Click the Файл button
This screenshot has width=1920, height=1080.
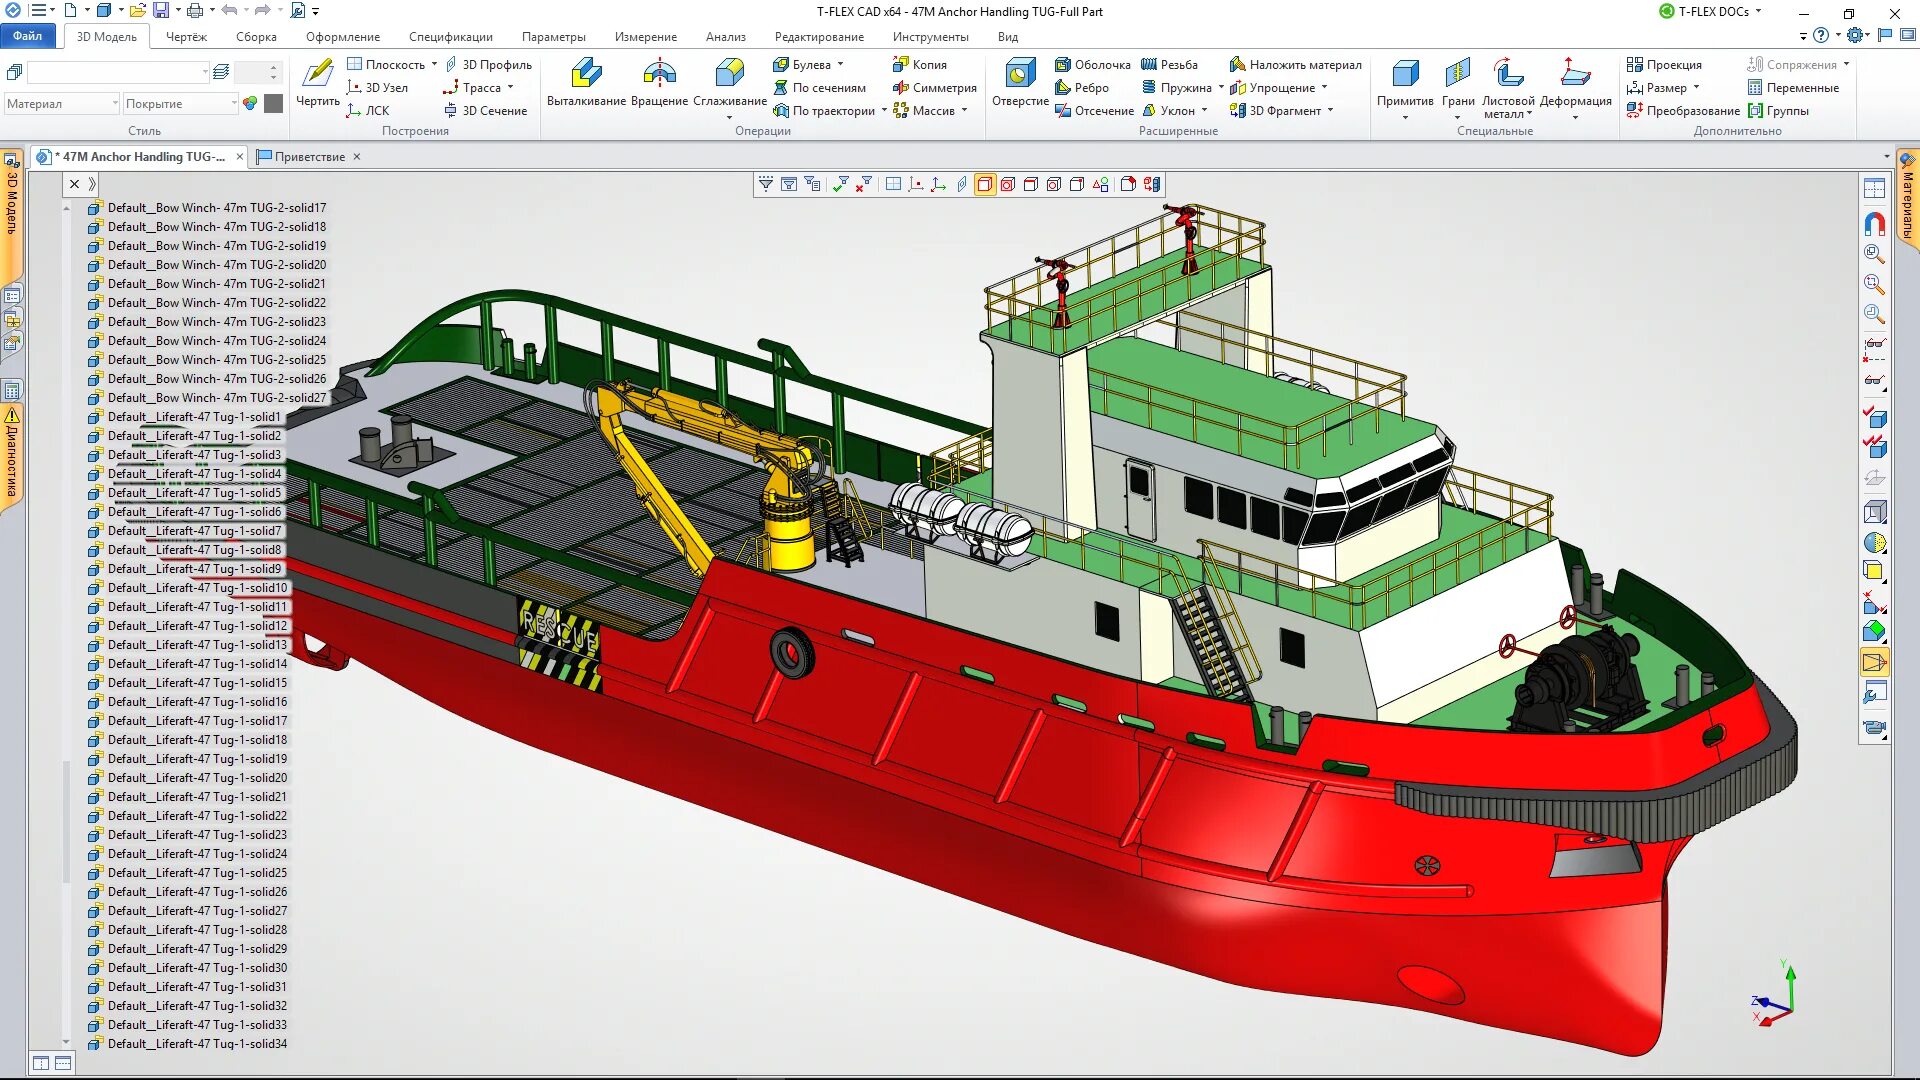[x=27, y=36]
